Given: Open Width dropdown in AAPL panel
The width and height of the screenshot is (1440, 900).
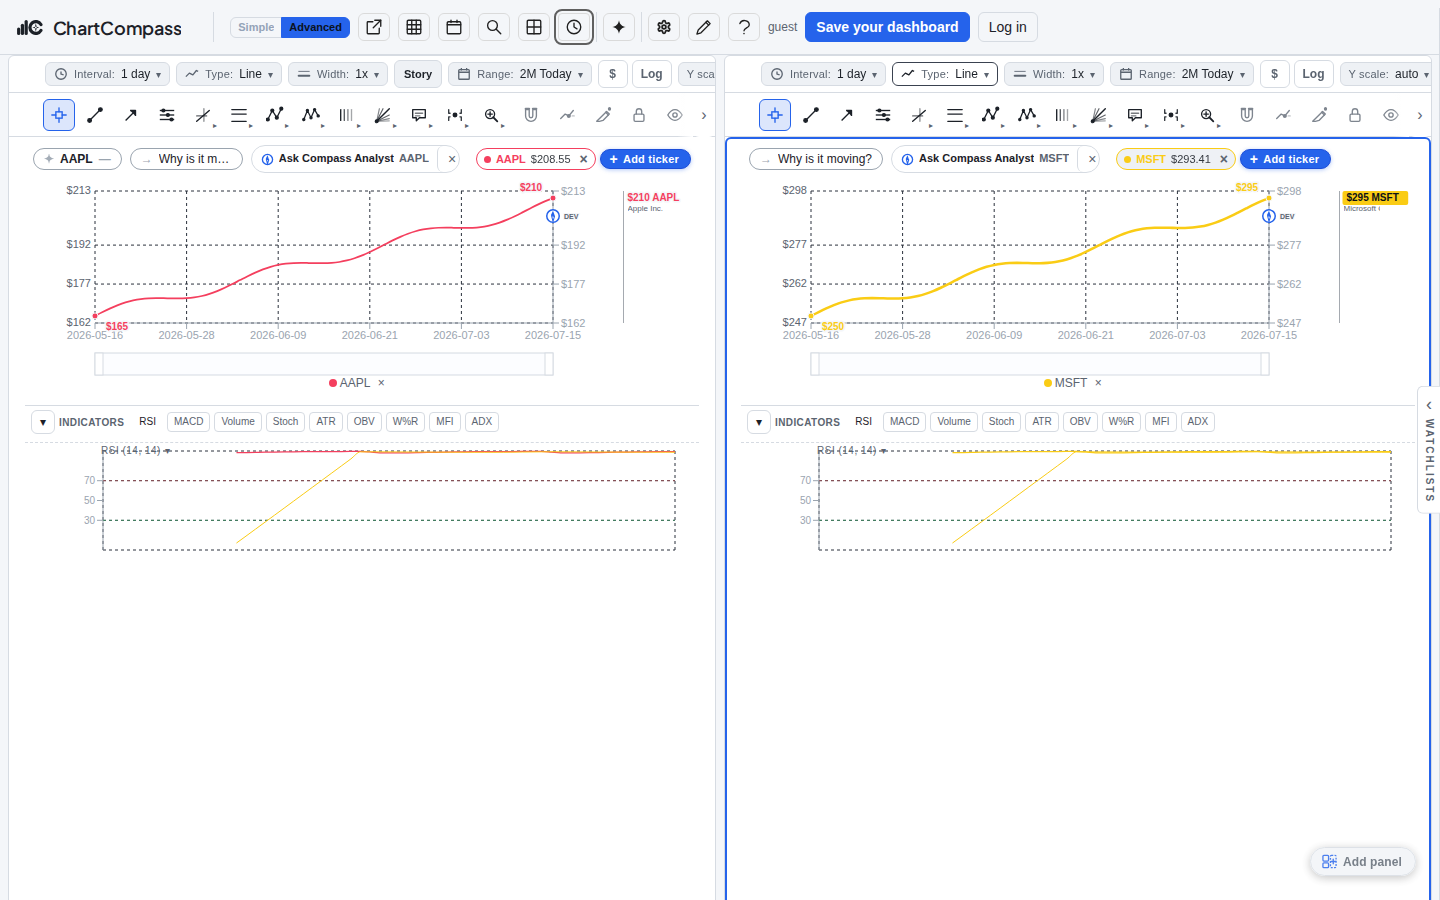Looking at the screenshot, I should coord(338,74).
